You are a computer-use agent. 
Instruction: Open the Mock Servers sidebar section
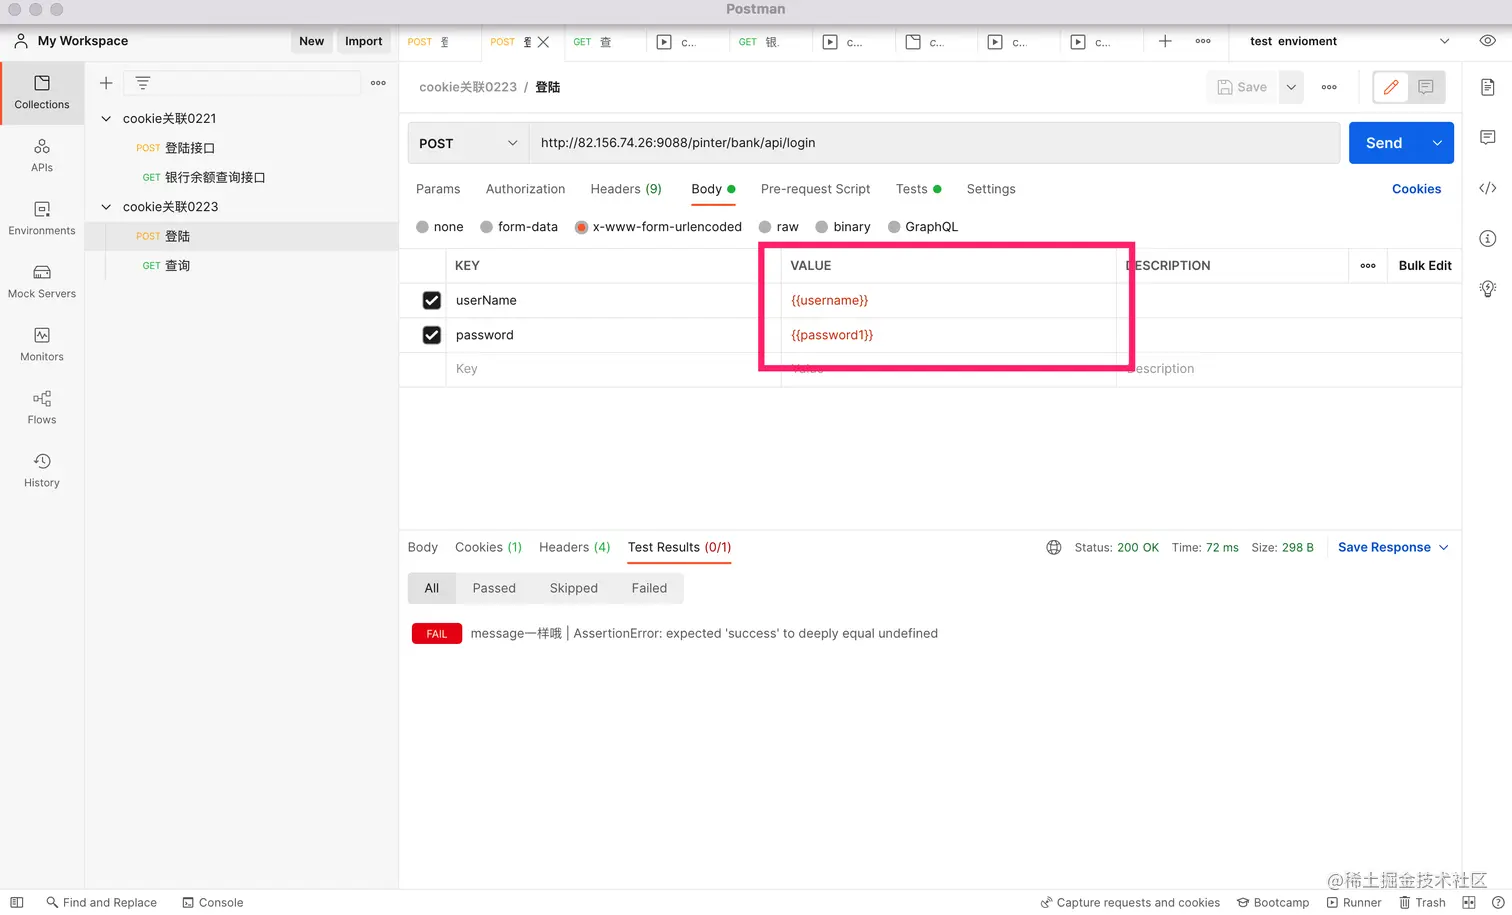pos(42,281)
